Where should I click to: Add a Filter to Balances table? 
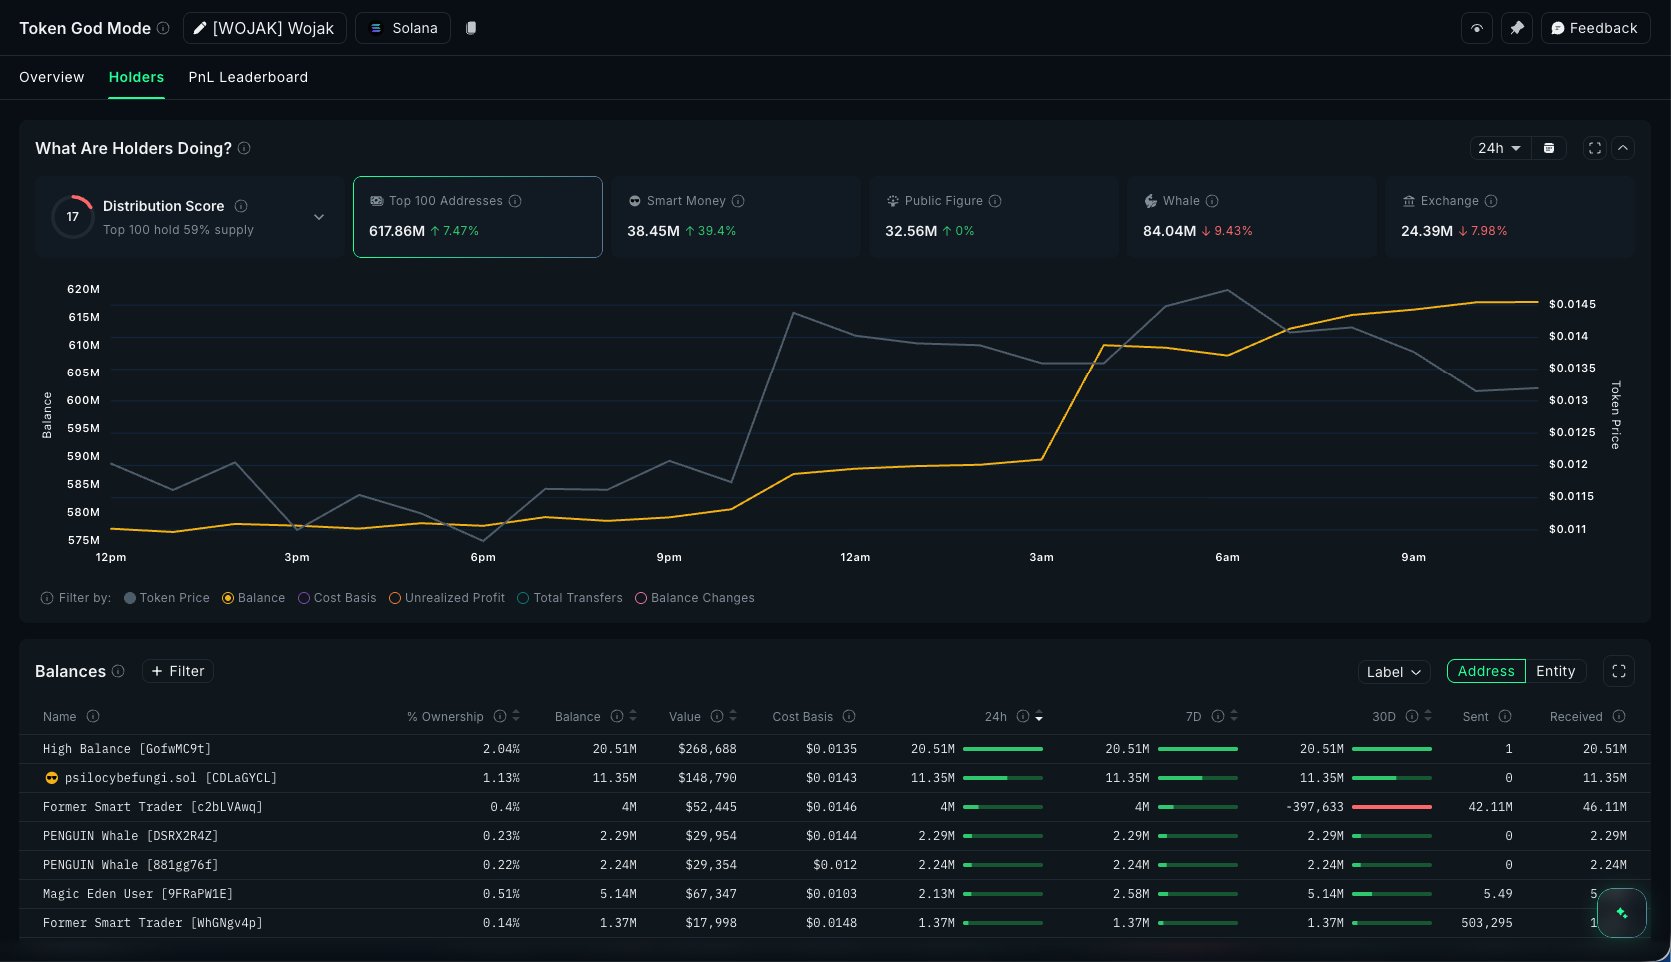tap(178, 671)
